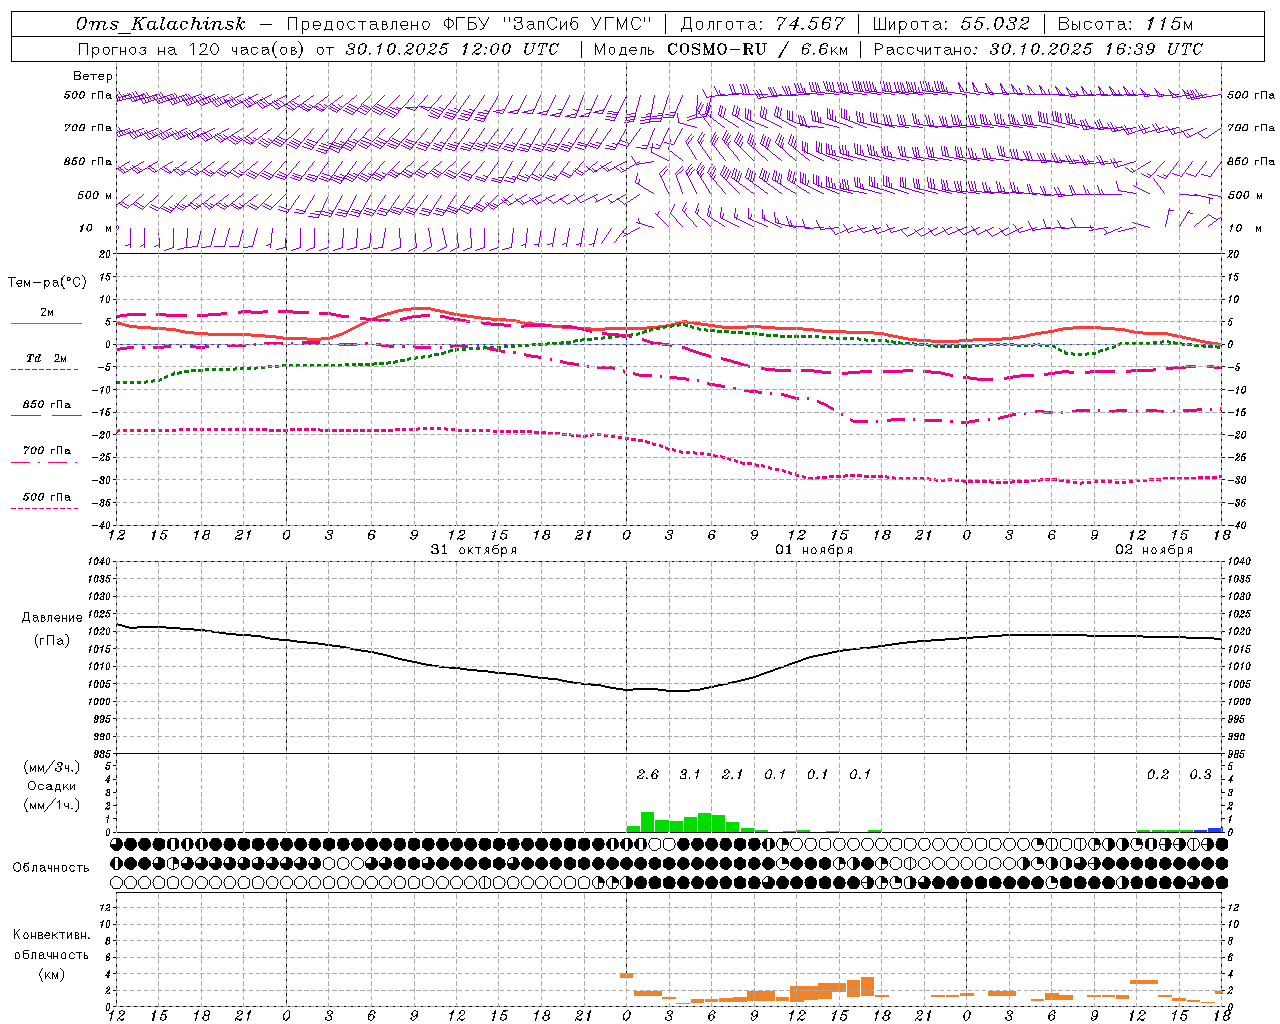Click the 01 ноября date label
This screenshot has height=1024, width=1280.
coord(814,550)
